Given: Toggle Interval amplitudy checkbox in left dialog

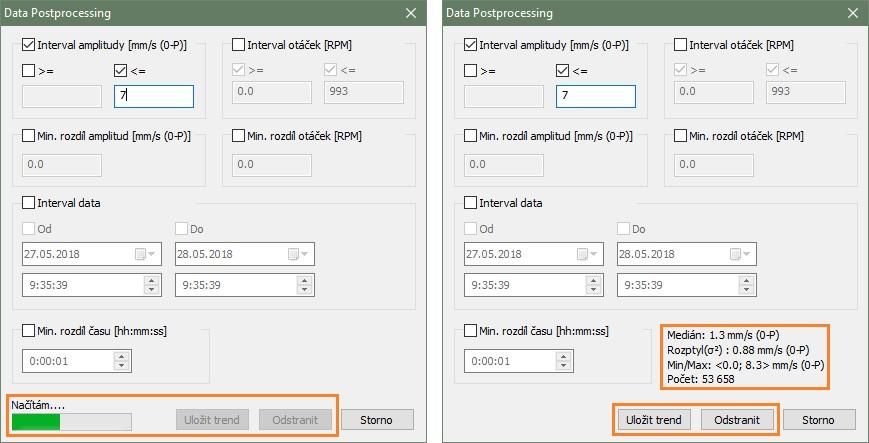Looking at the screenshot, I should coord(29,45).
